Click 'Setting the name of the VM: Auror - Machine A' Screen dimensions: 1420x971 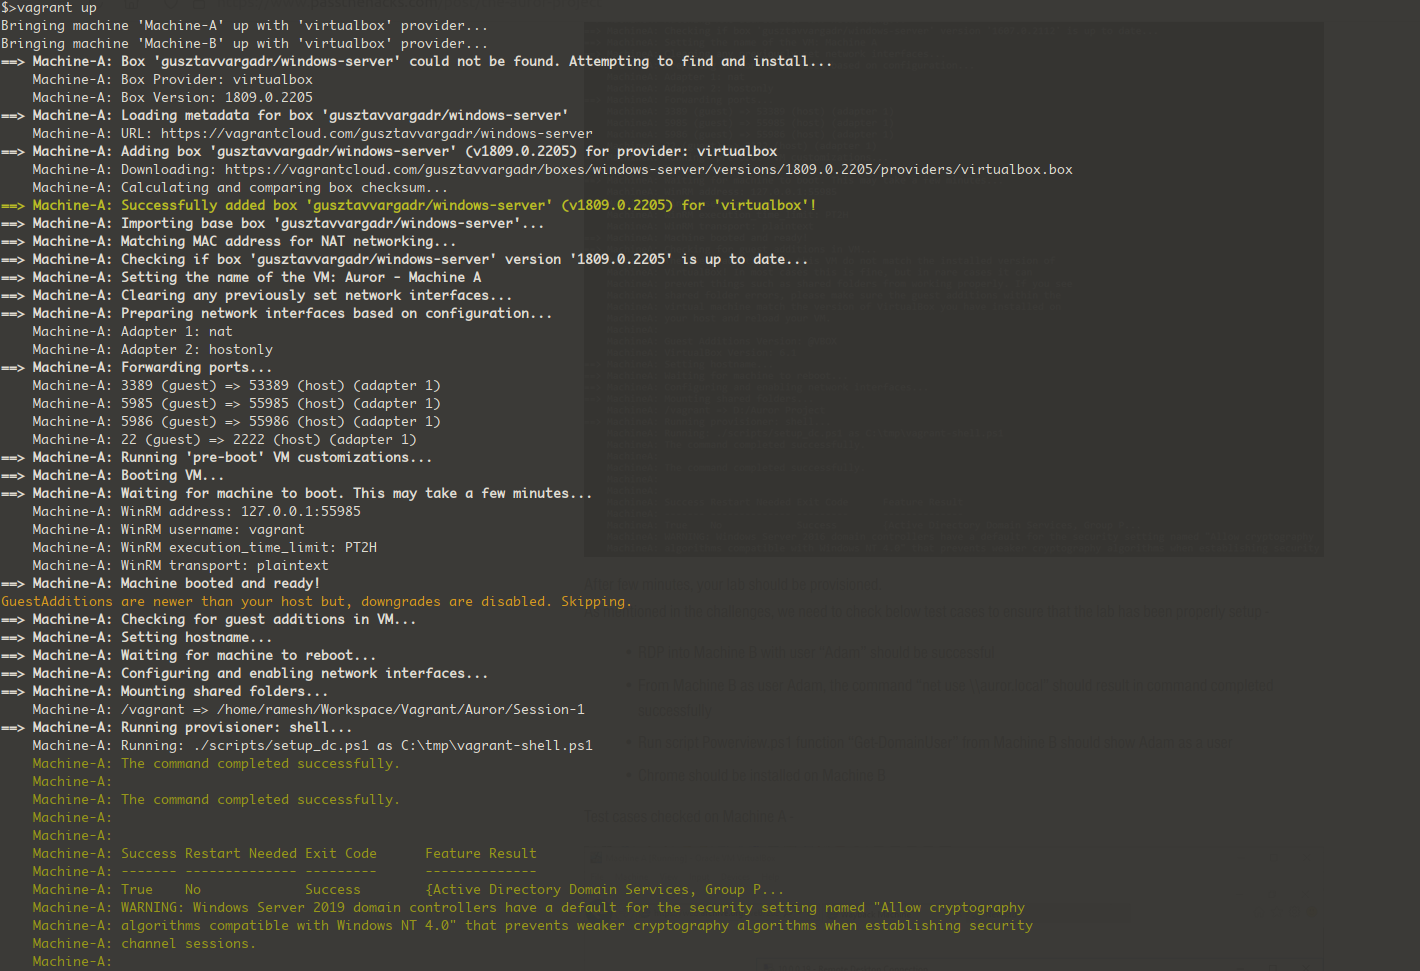pos(300,278)
